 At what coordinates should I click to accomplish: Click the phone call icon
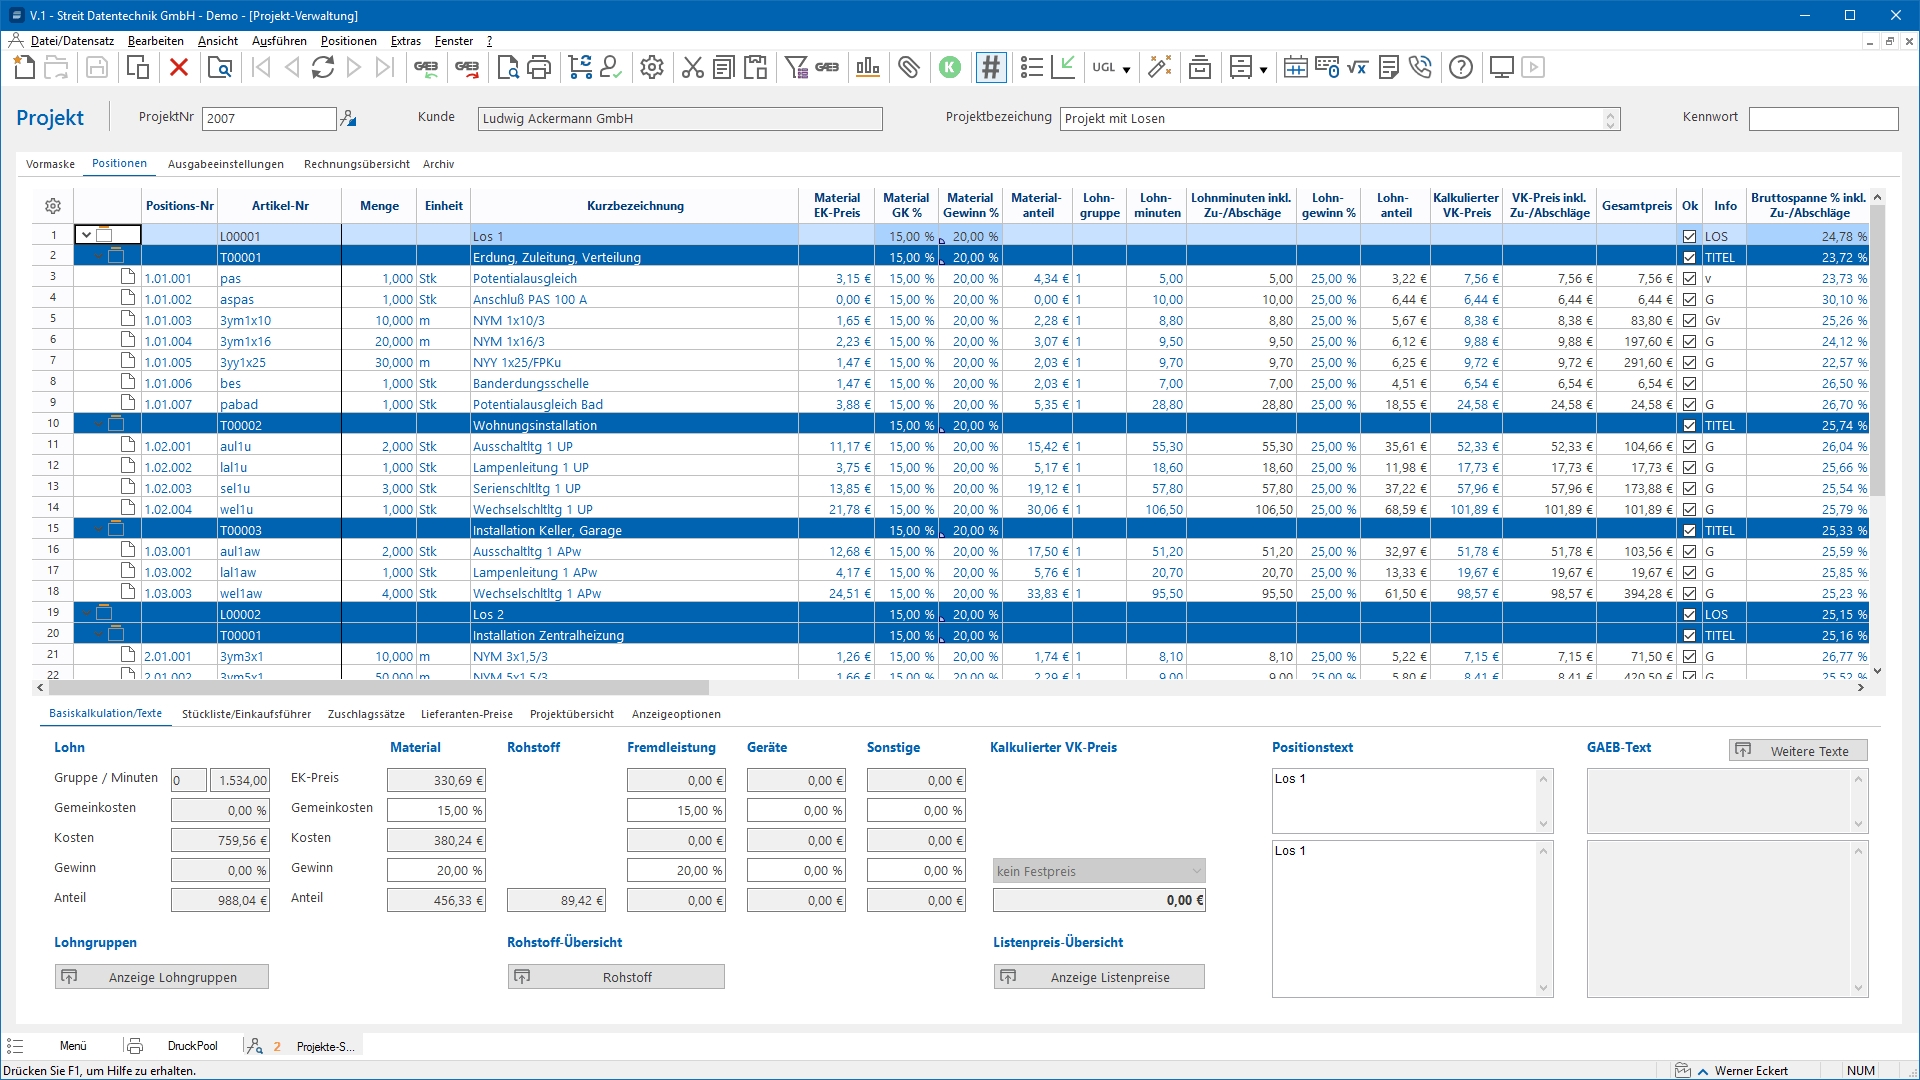pyautogui.click(x=1420, y=68)
